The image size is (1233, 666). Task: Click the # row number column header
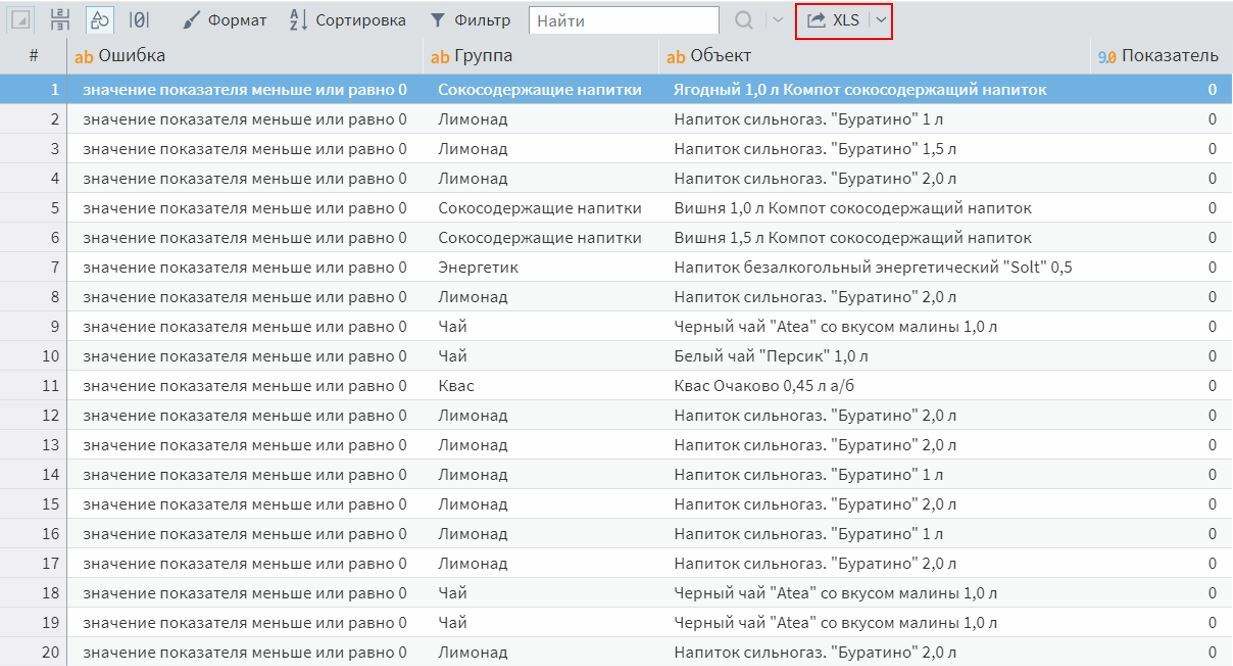click(33, 56)
